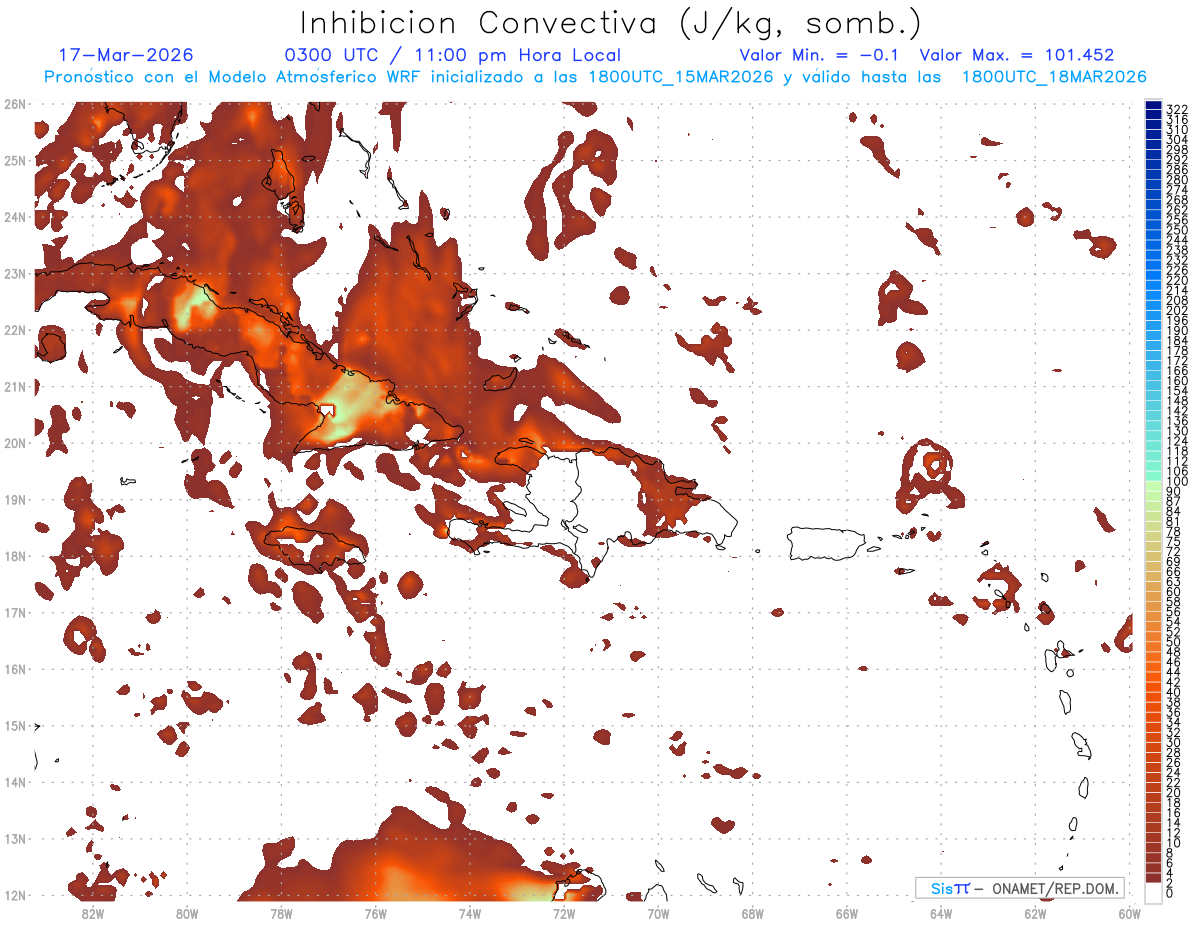This screenshot has width=1200, height=927.
Task: Click the '20N' latitude label
Action: [14, 443]
